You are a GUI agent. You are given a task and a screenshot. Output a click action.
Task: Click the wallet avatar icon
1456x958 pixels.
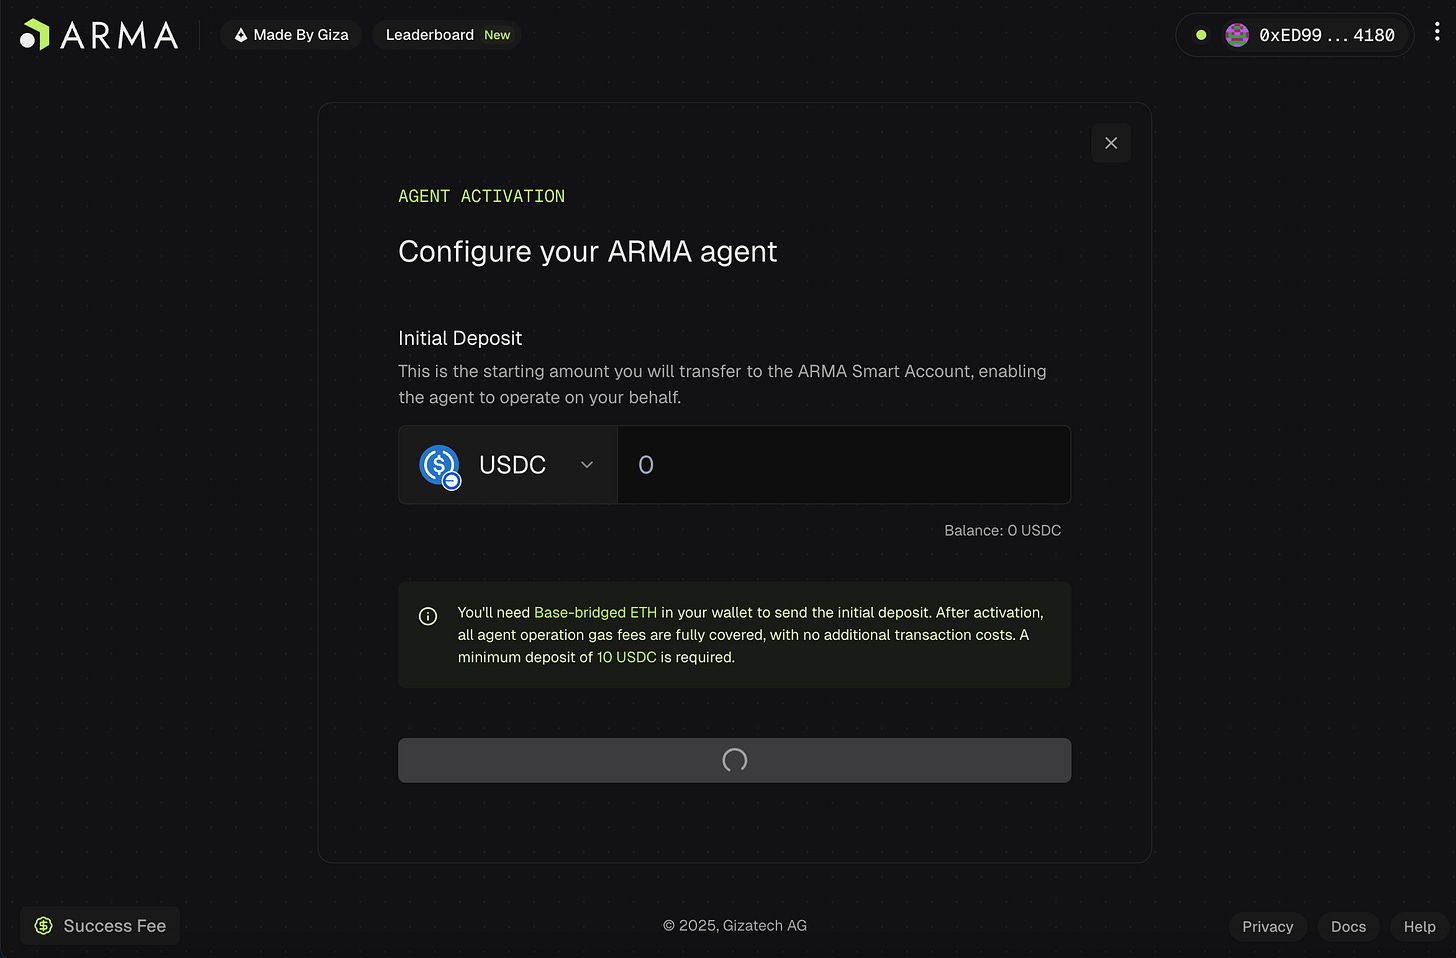click(1237, 35)
